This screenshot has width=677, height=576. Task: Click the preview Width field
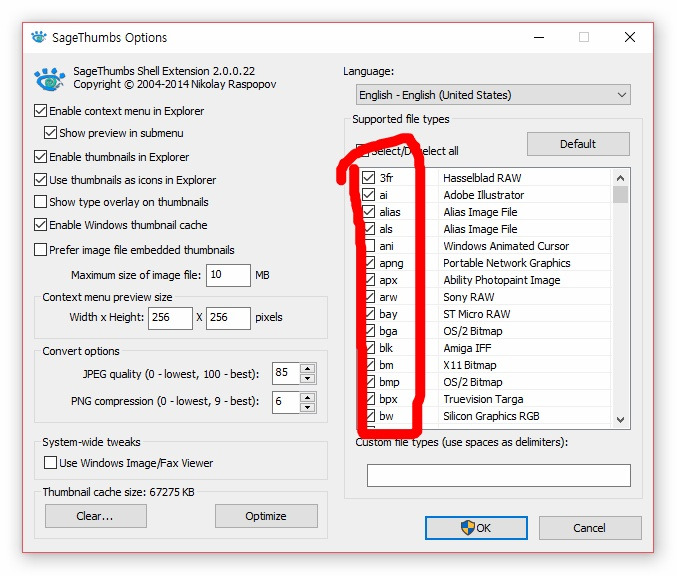171,318
